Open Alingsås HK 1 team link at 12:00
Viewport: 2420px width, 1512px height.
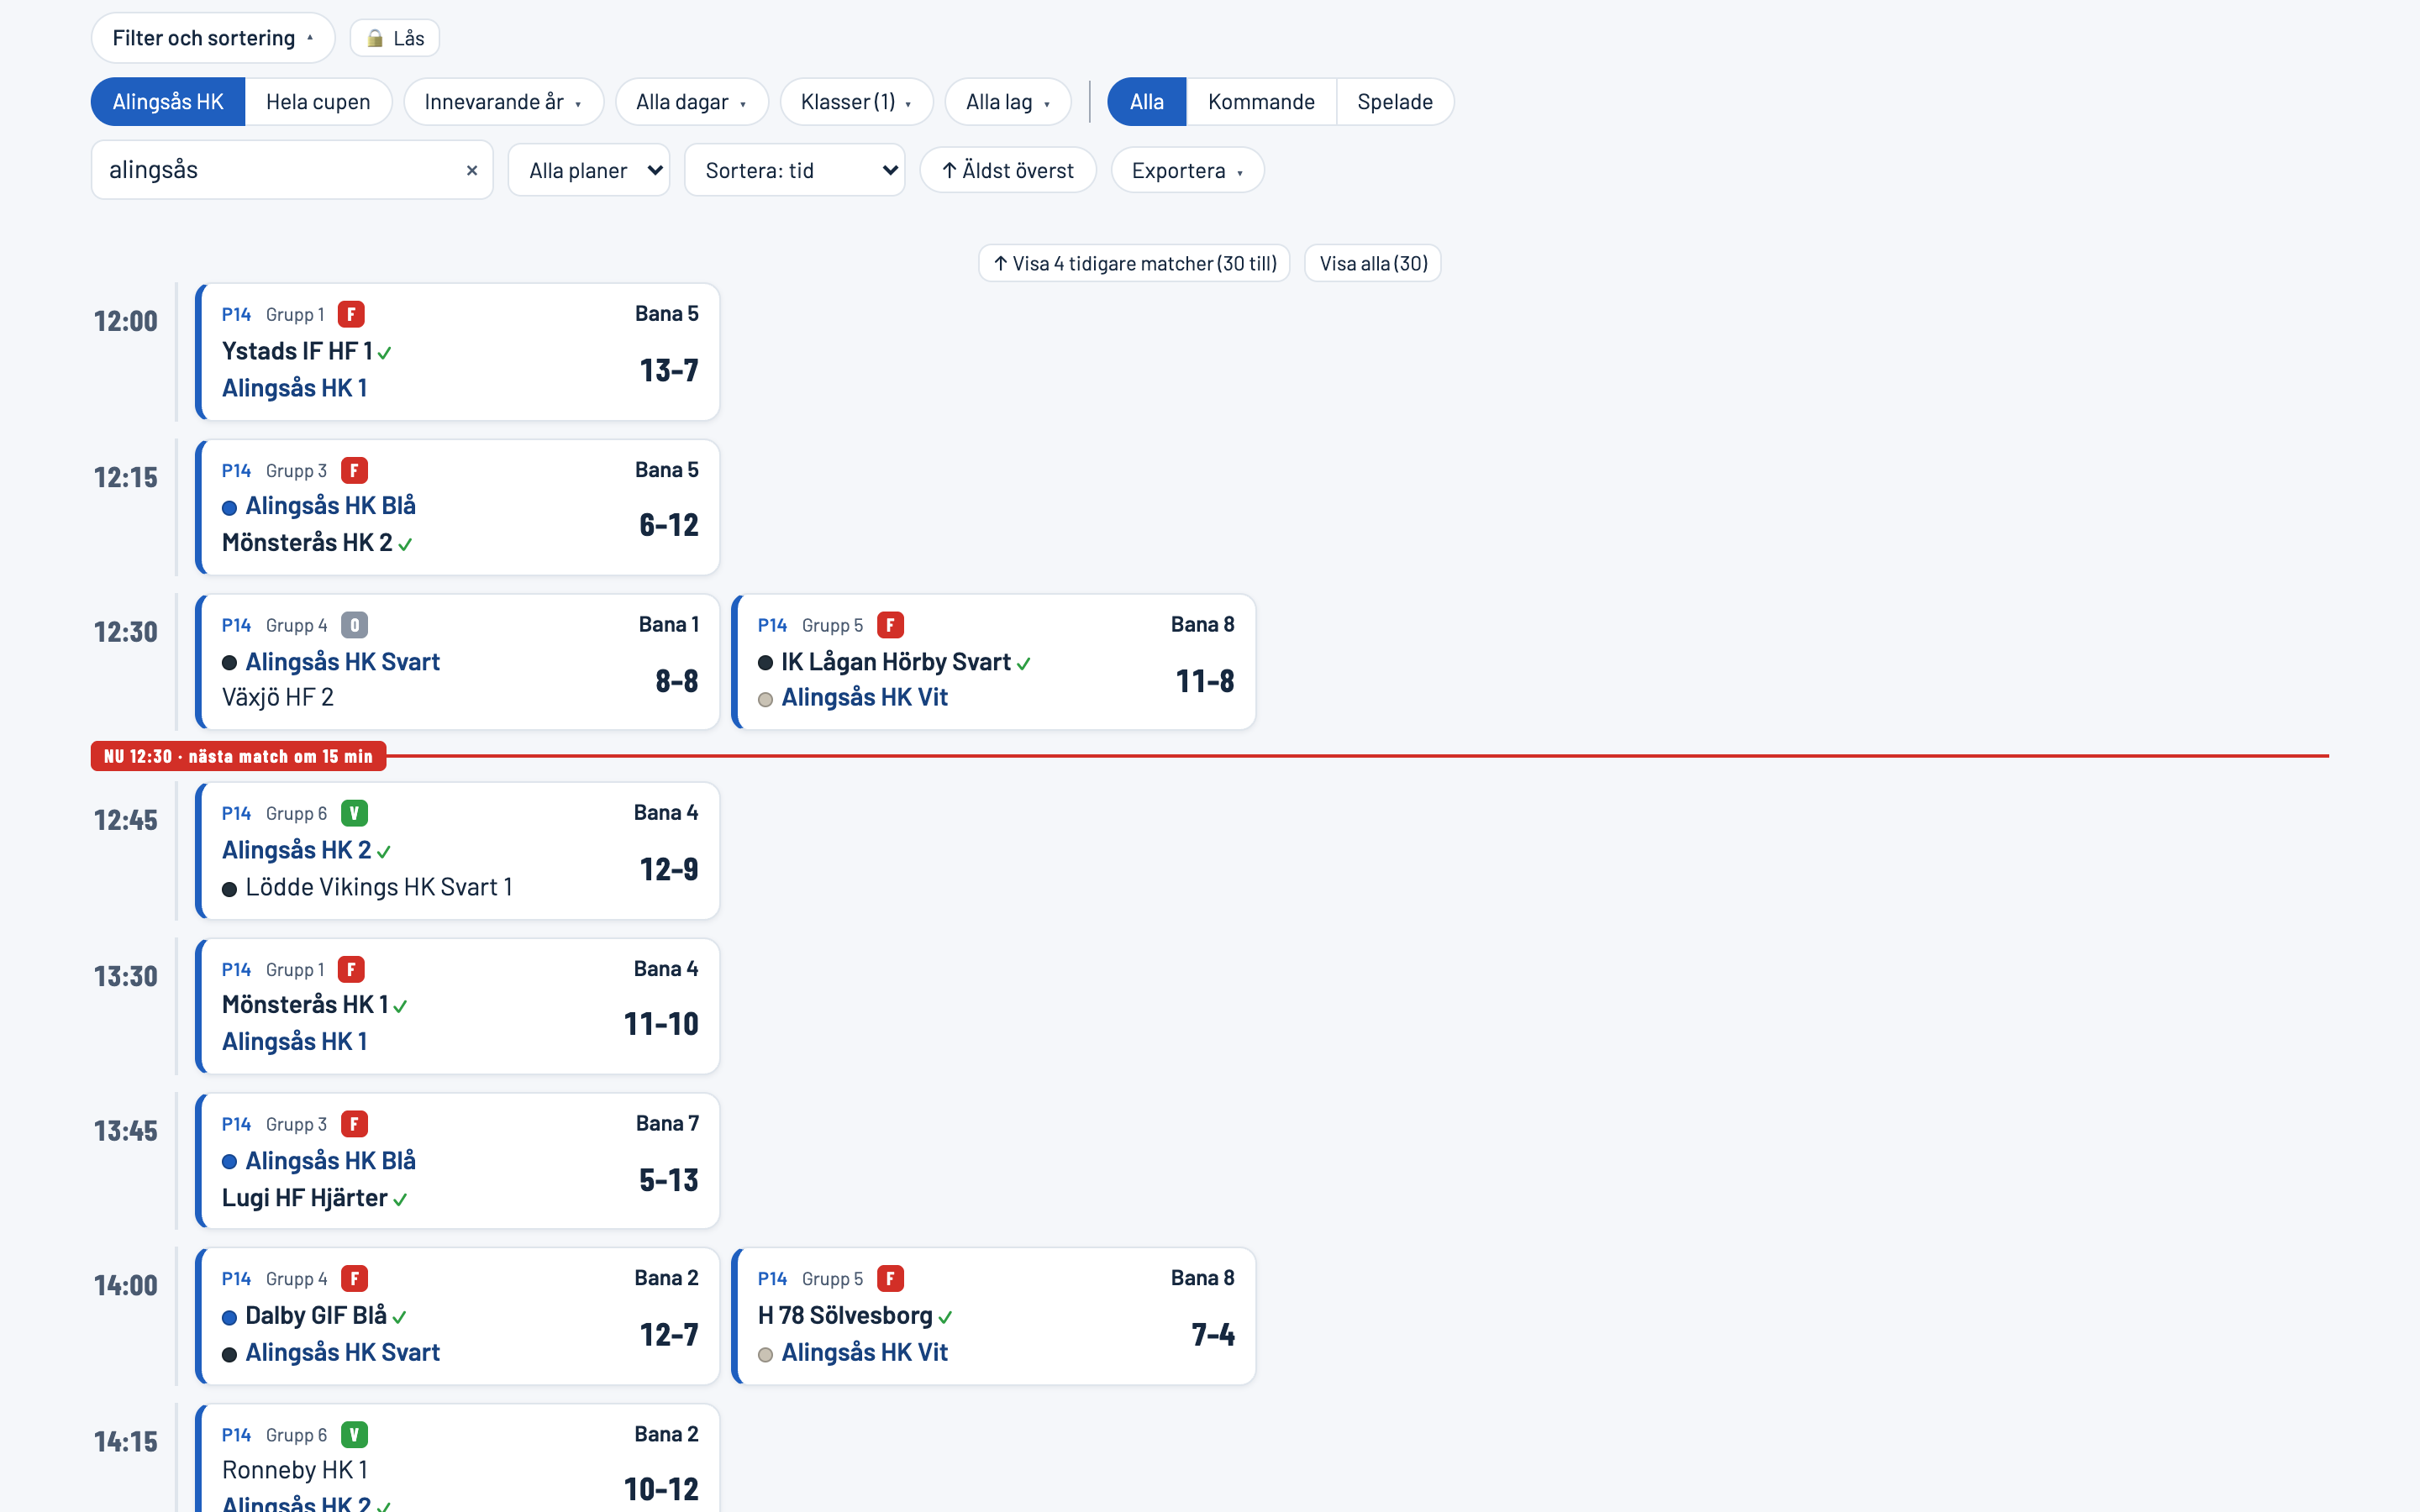[x=295, y=388]
